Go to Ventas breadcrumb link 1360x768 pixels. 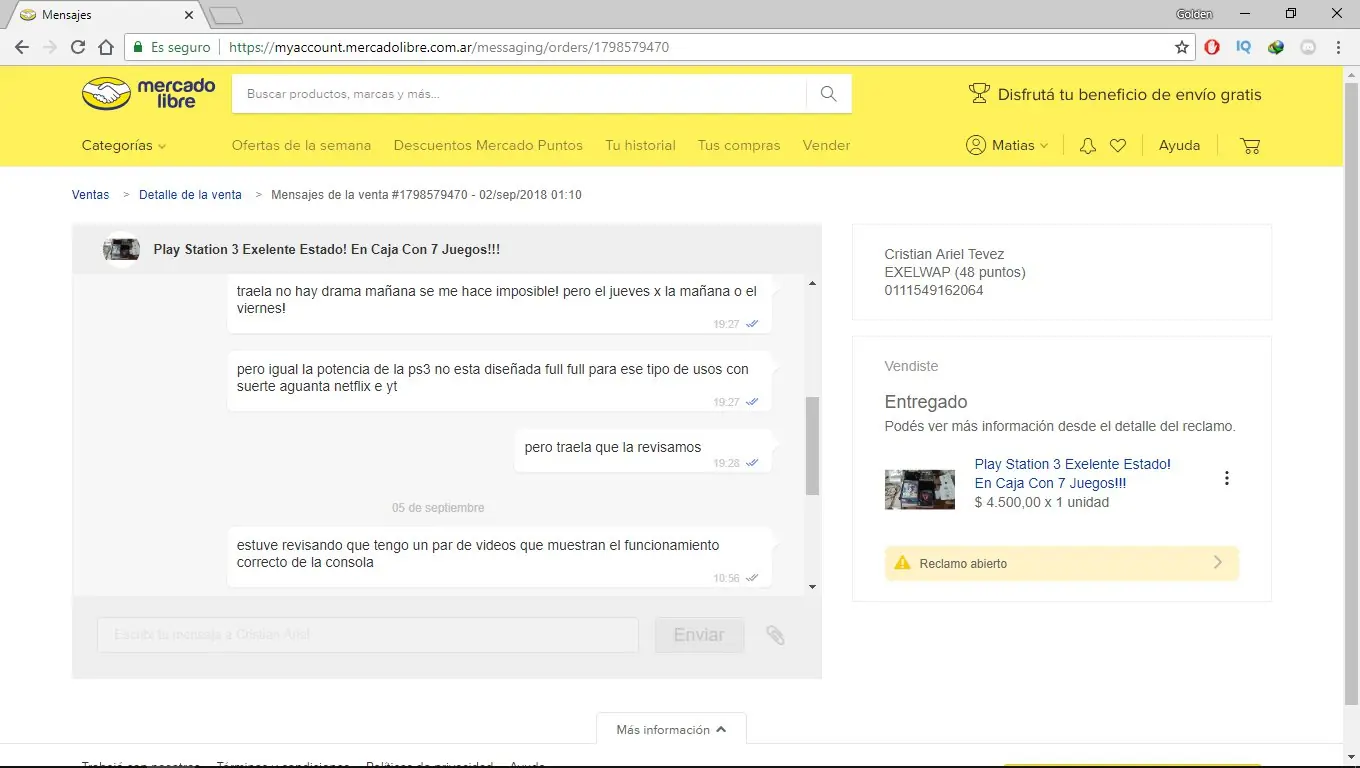point(90,195)
